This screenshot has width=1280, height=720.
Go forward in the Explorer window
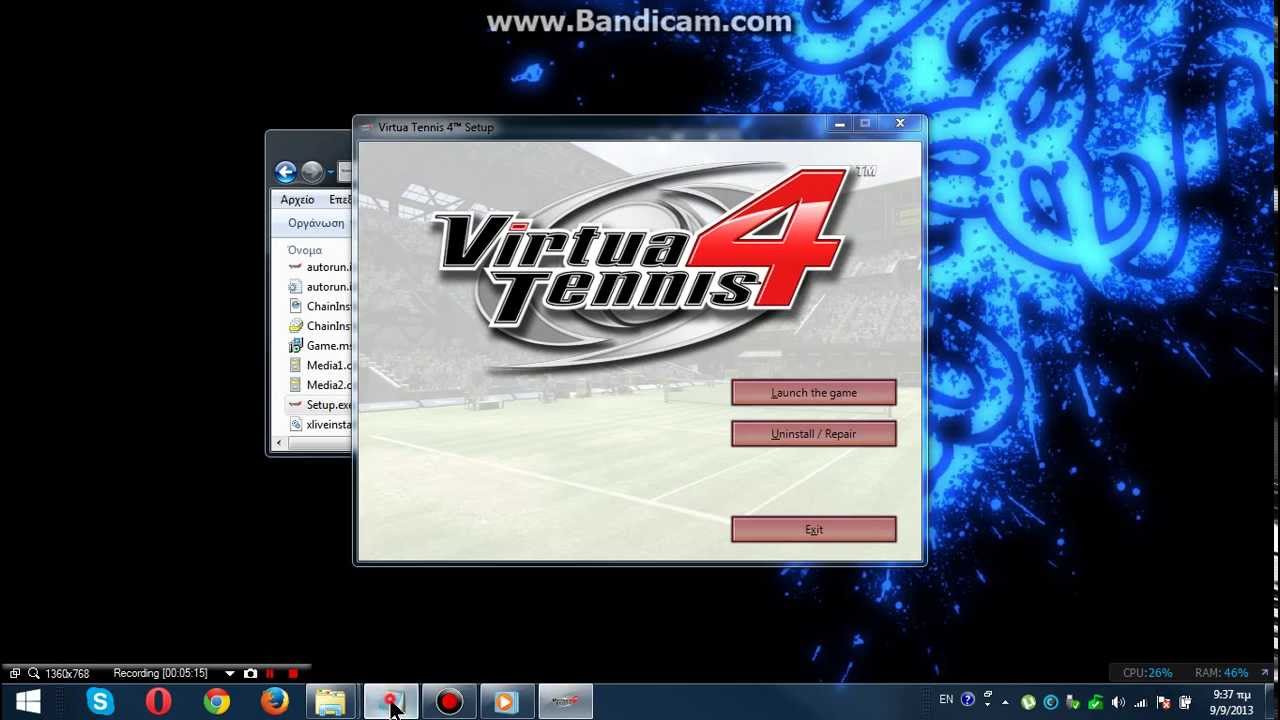tap(312, 172)
